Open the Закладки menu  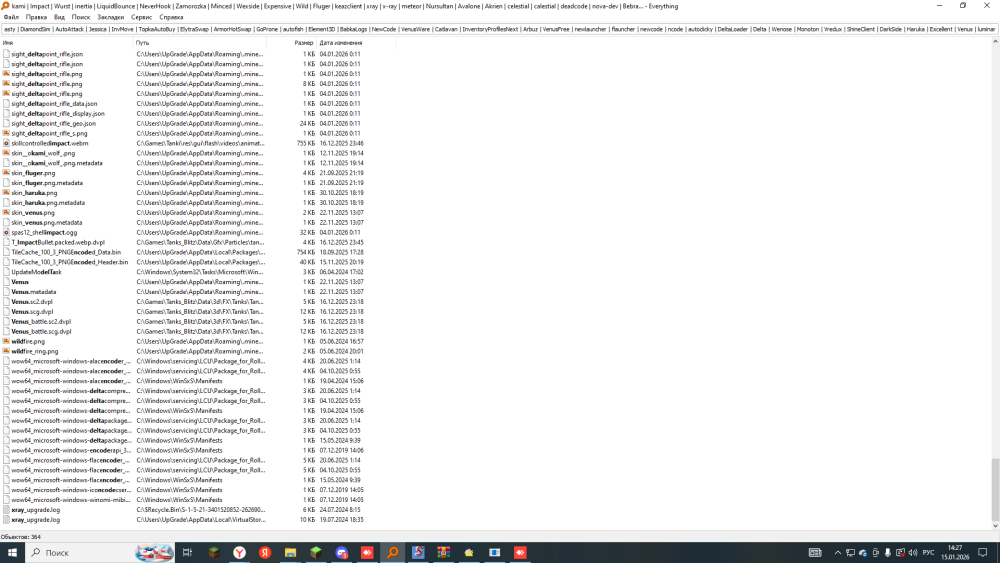(x=110, y=17)
